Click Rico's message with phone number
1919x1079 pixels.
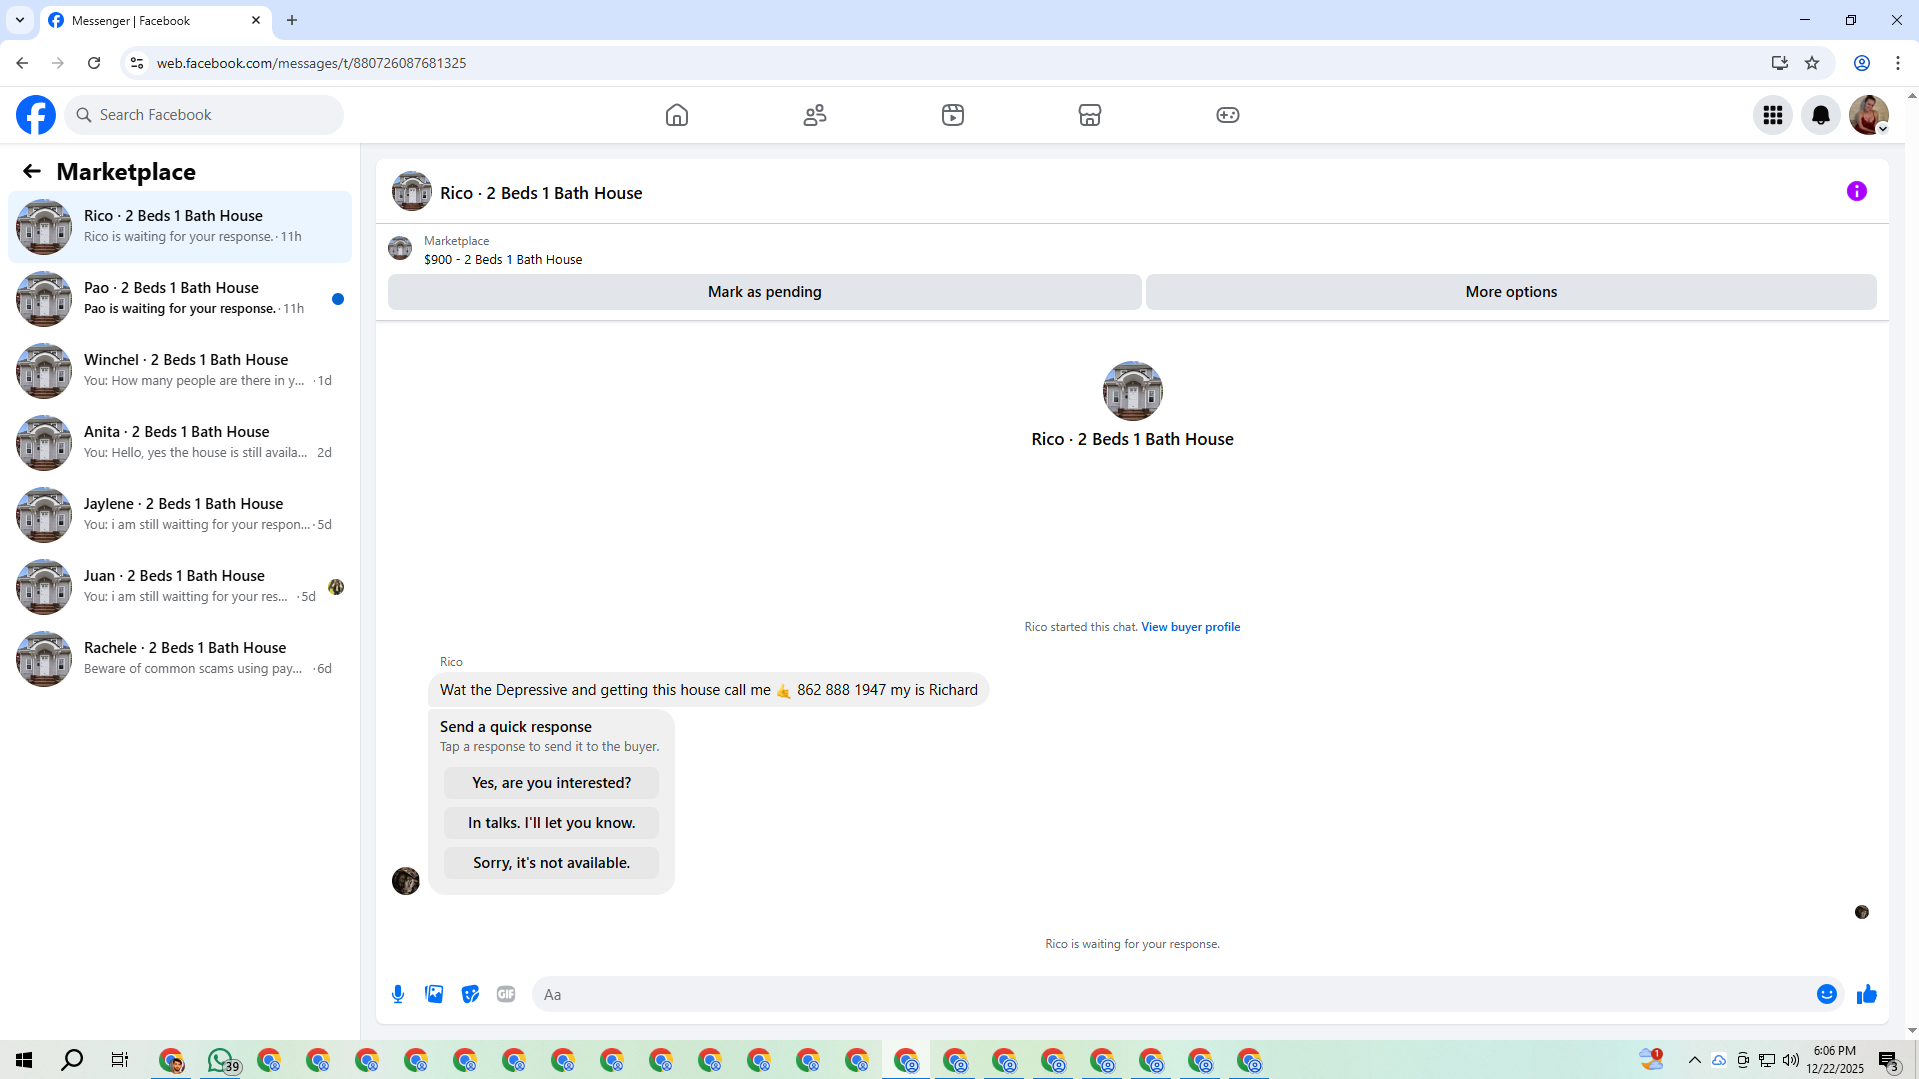click(x=709, y=690)
